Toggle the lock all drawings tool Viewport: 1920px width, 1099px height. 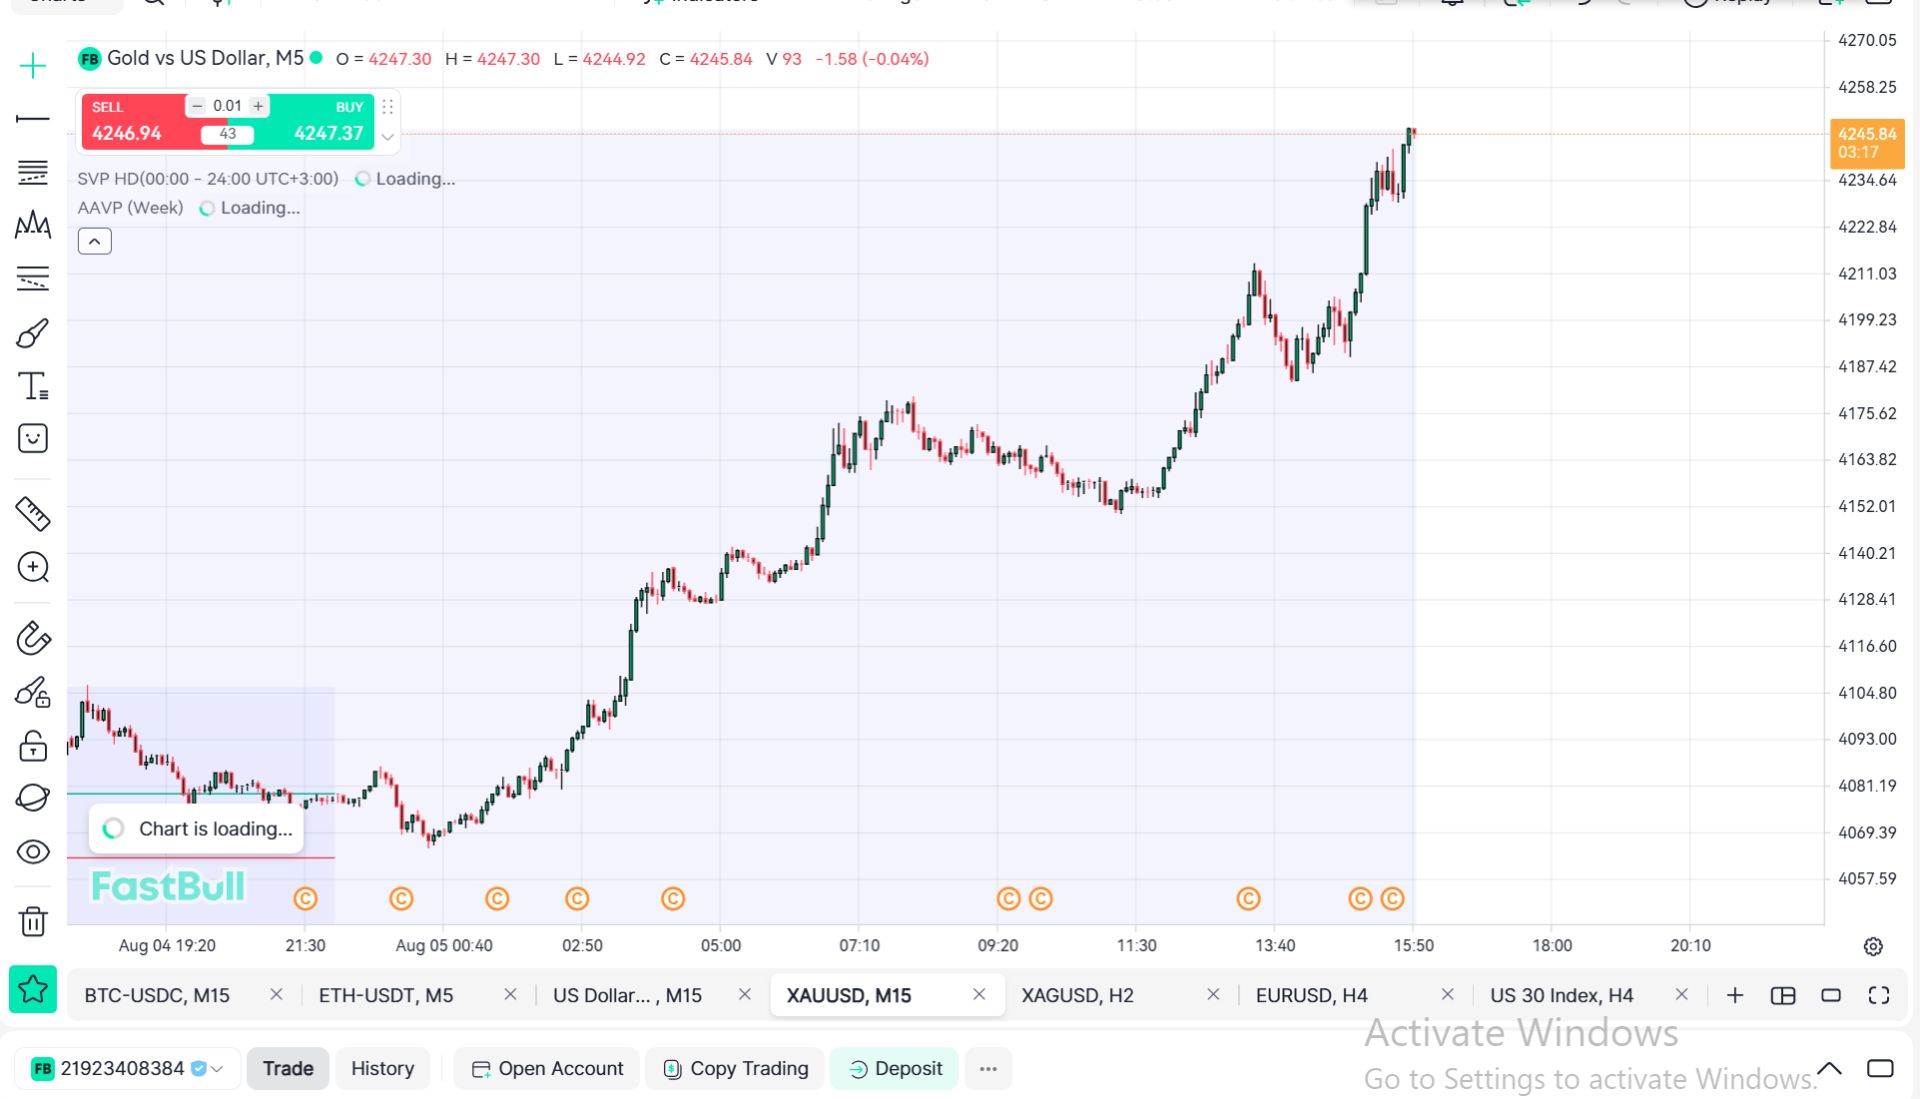point(33,745)
